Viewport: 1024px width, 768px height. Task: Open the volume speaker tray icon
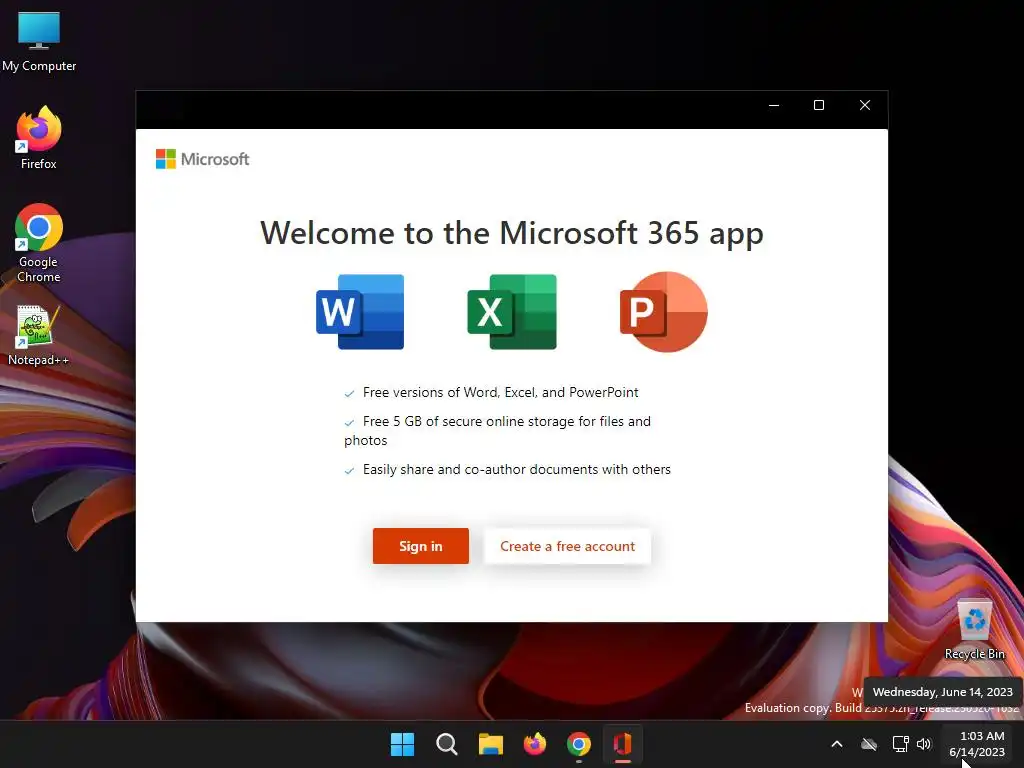click(x=924, y=744)
